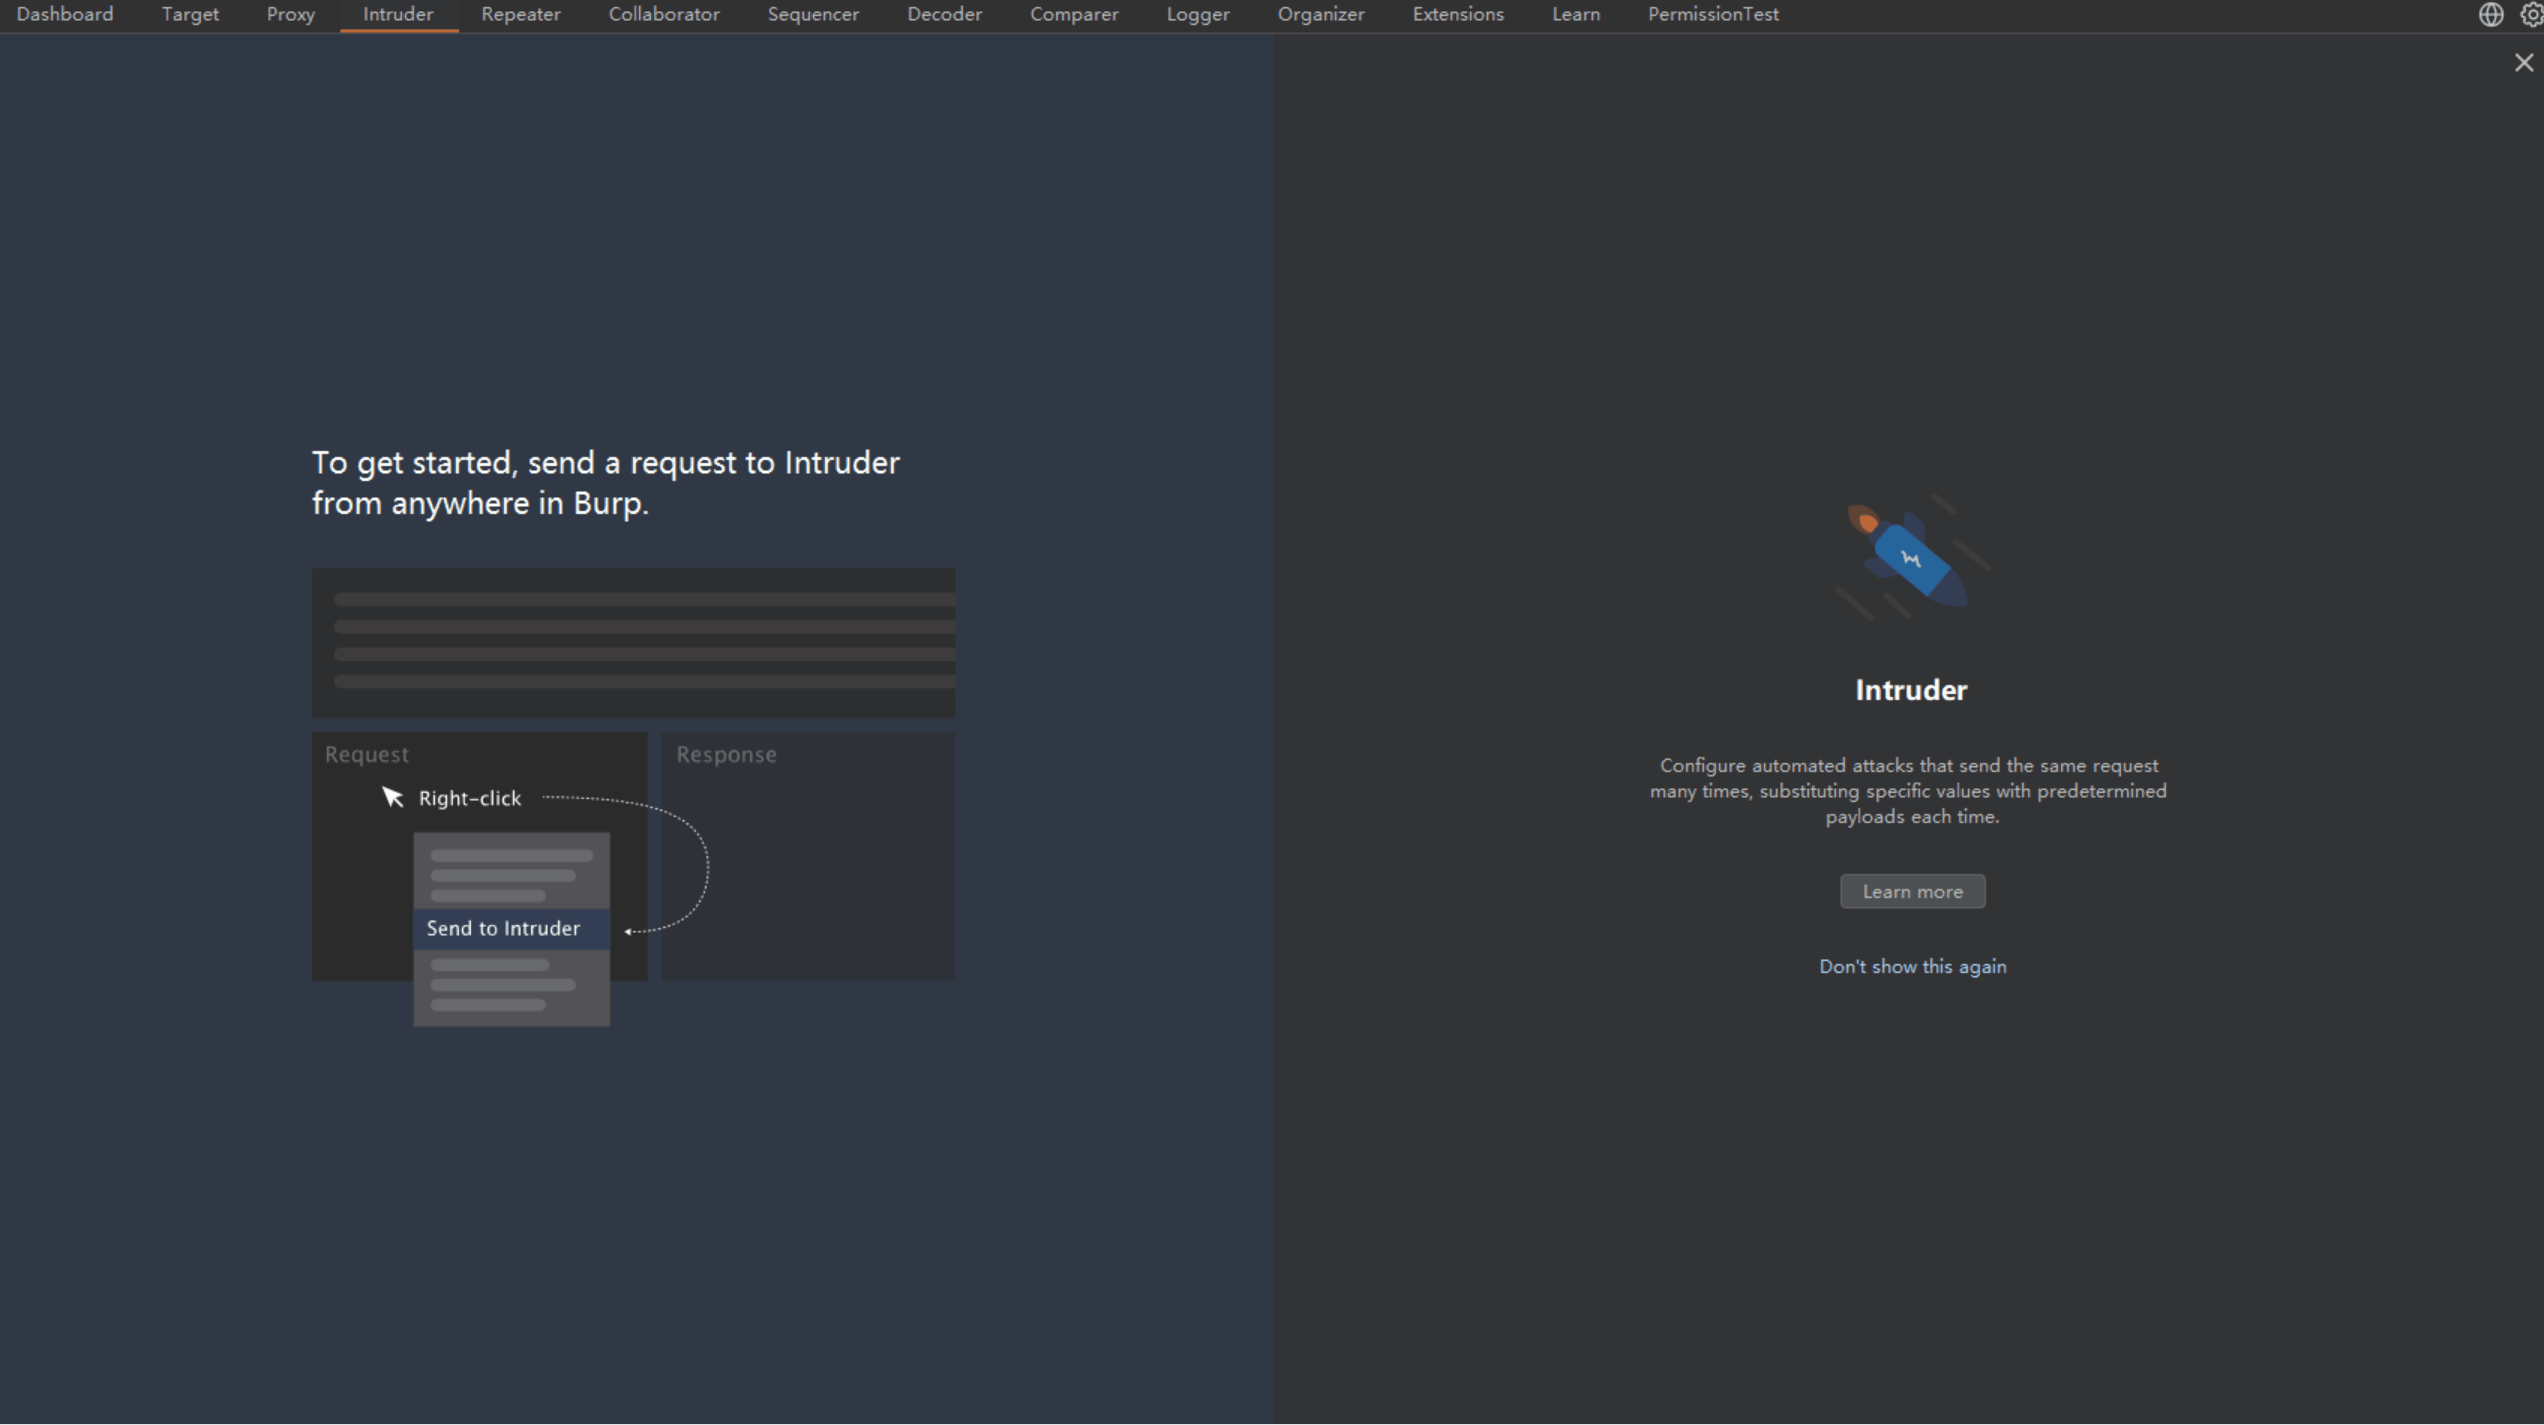2544x1425 pixels.
Task: Switch to the Sequencer tab
Action: tap(813, 14)
